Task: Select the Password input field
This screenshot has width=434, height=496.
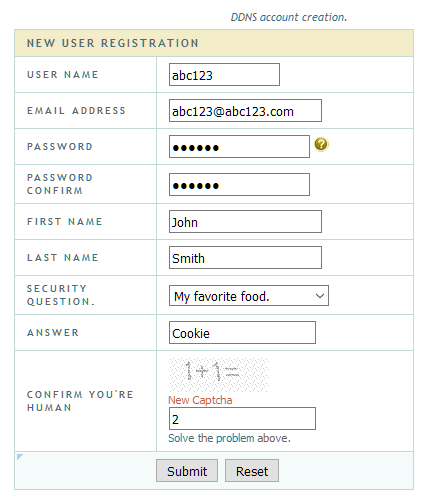Action: [239, 146]
